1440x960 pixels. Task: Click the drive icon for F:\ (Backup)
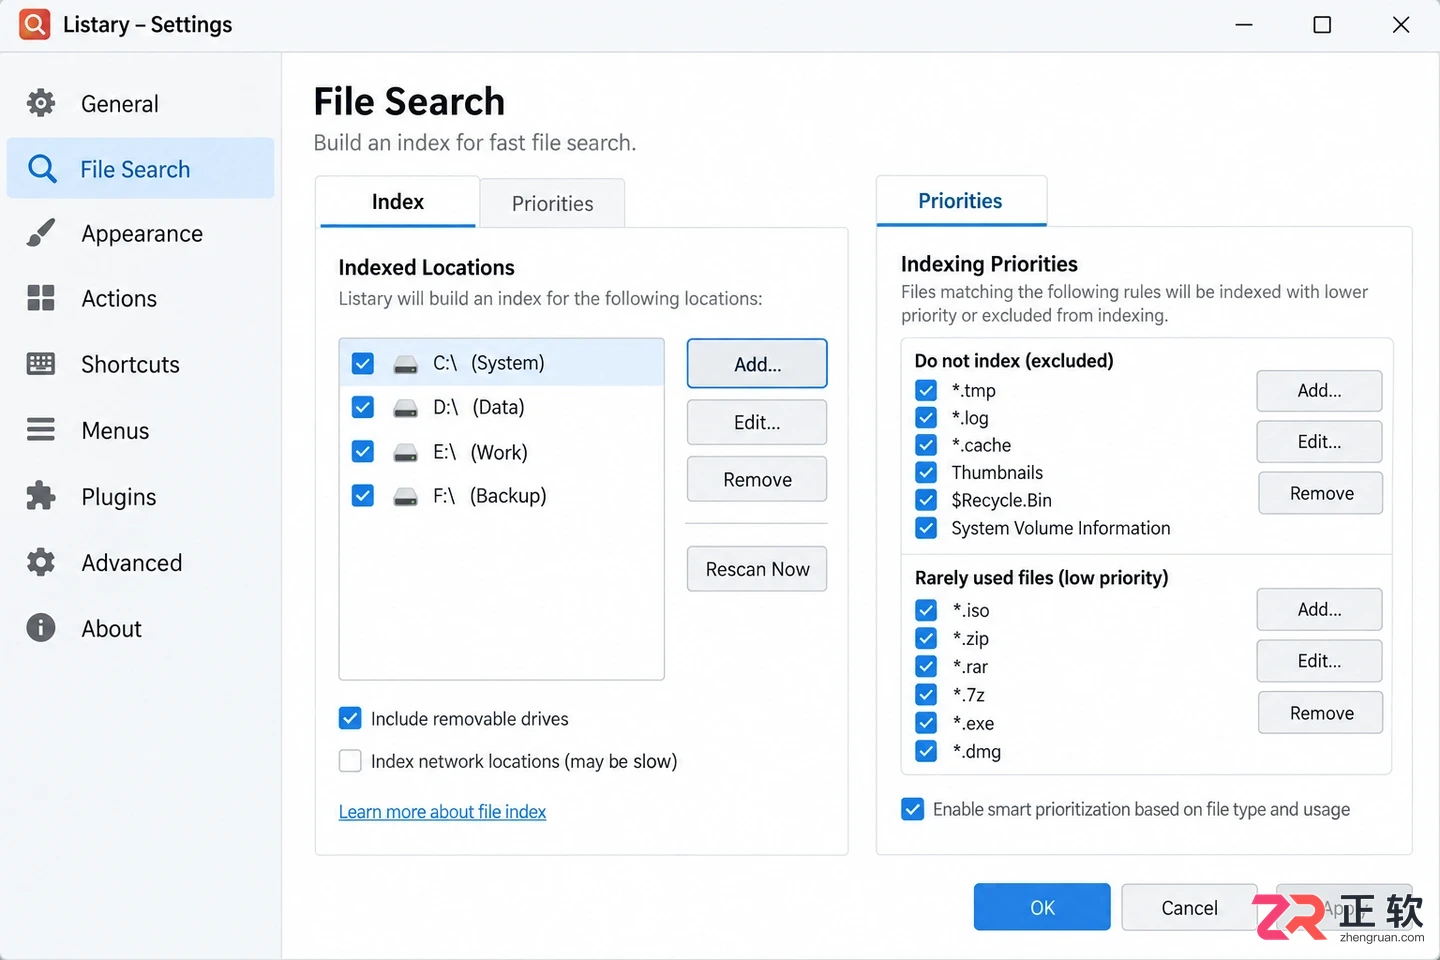(405, 496)
